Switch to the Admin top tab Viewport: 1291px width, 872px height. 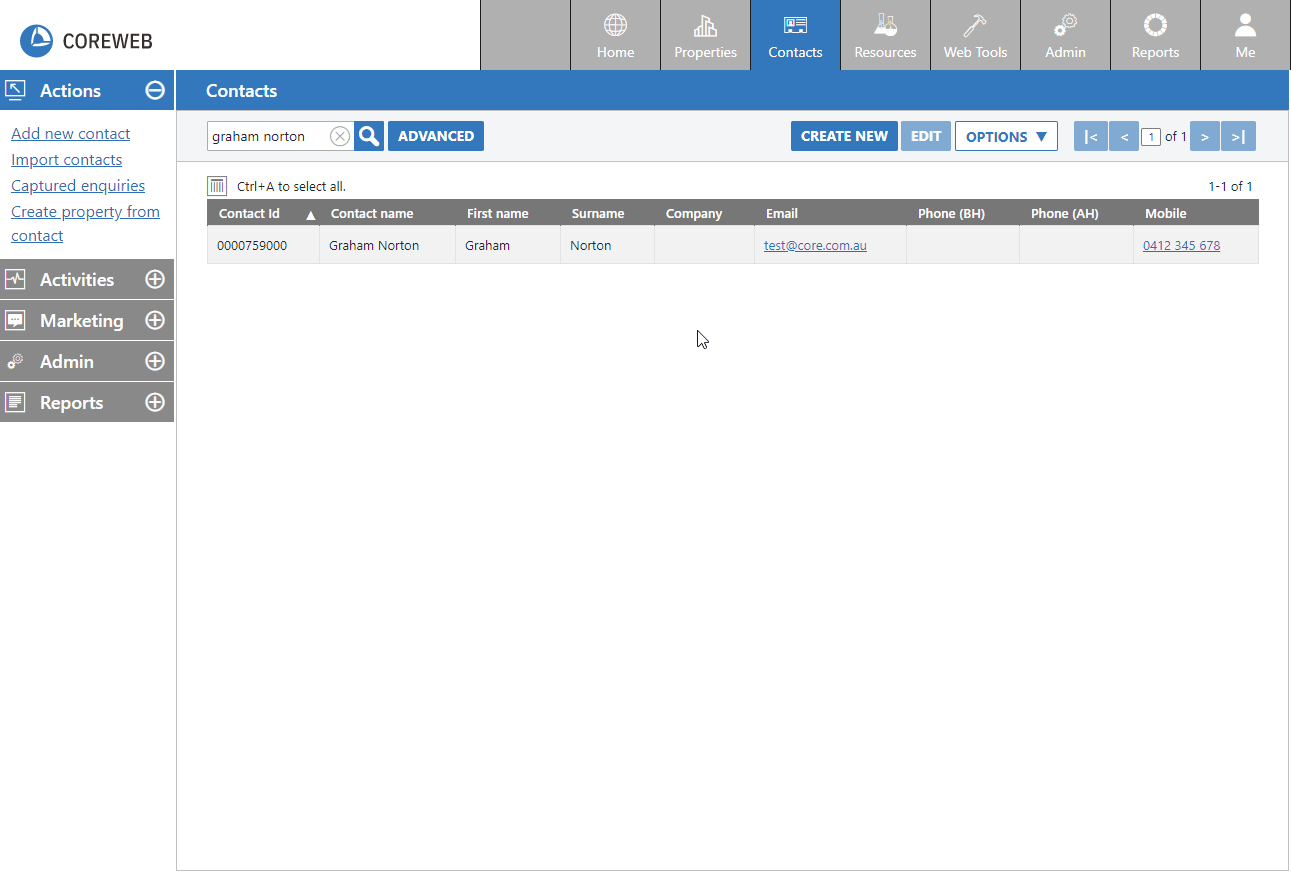pyautogui.click(x=1065, y=36)
